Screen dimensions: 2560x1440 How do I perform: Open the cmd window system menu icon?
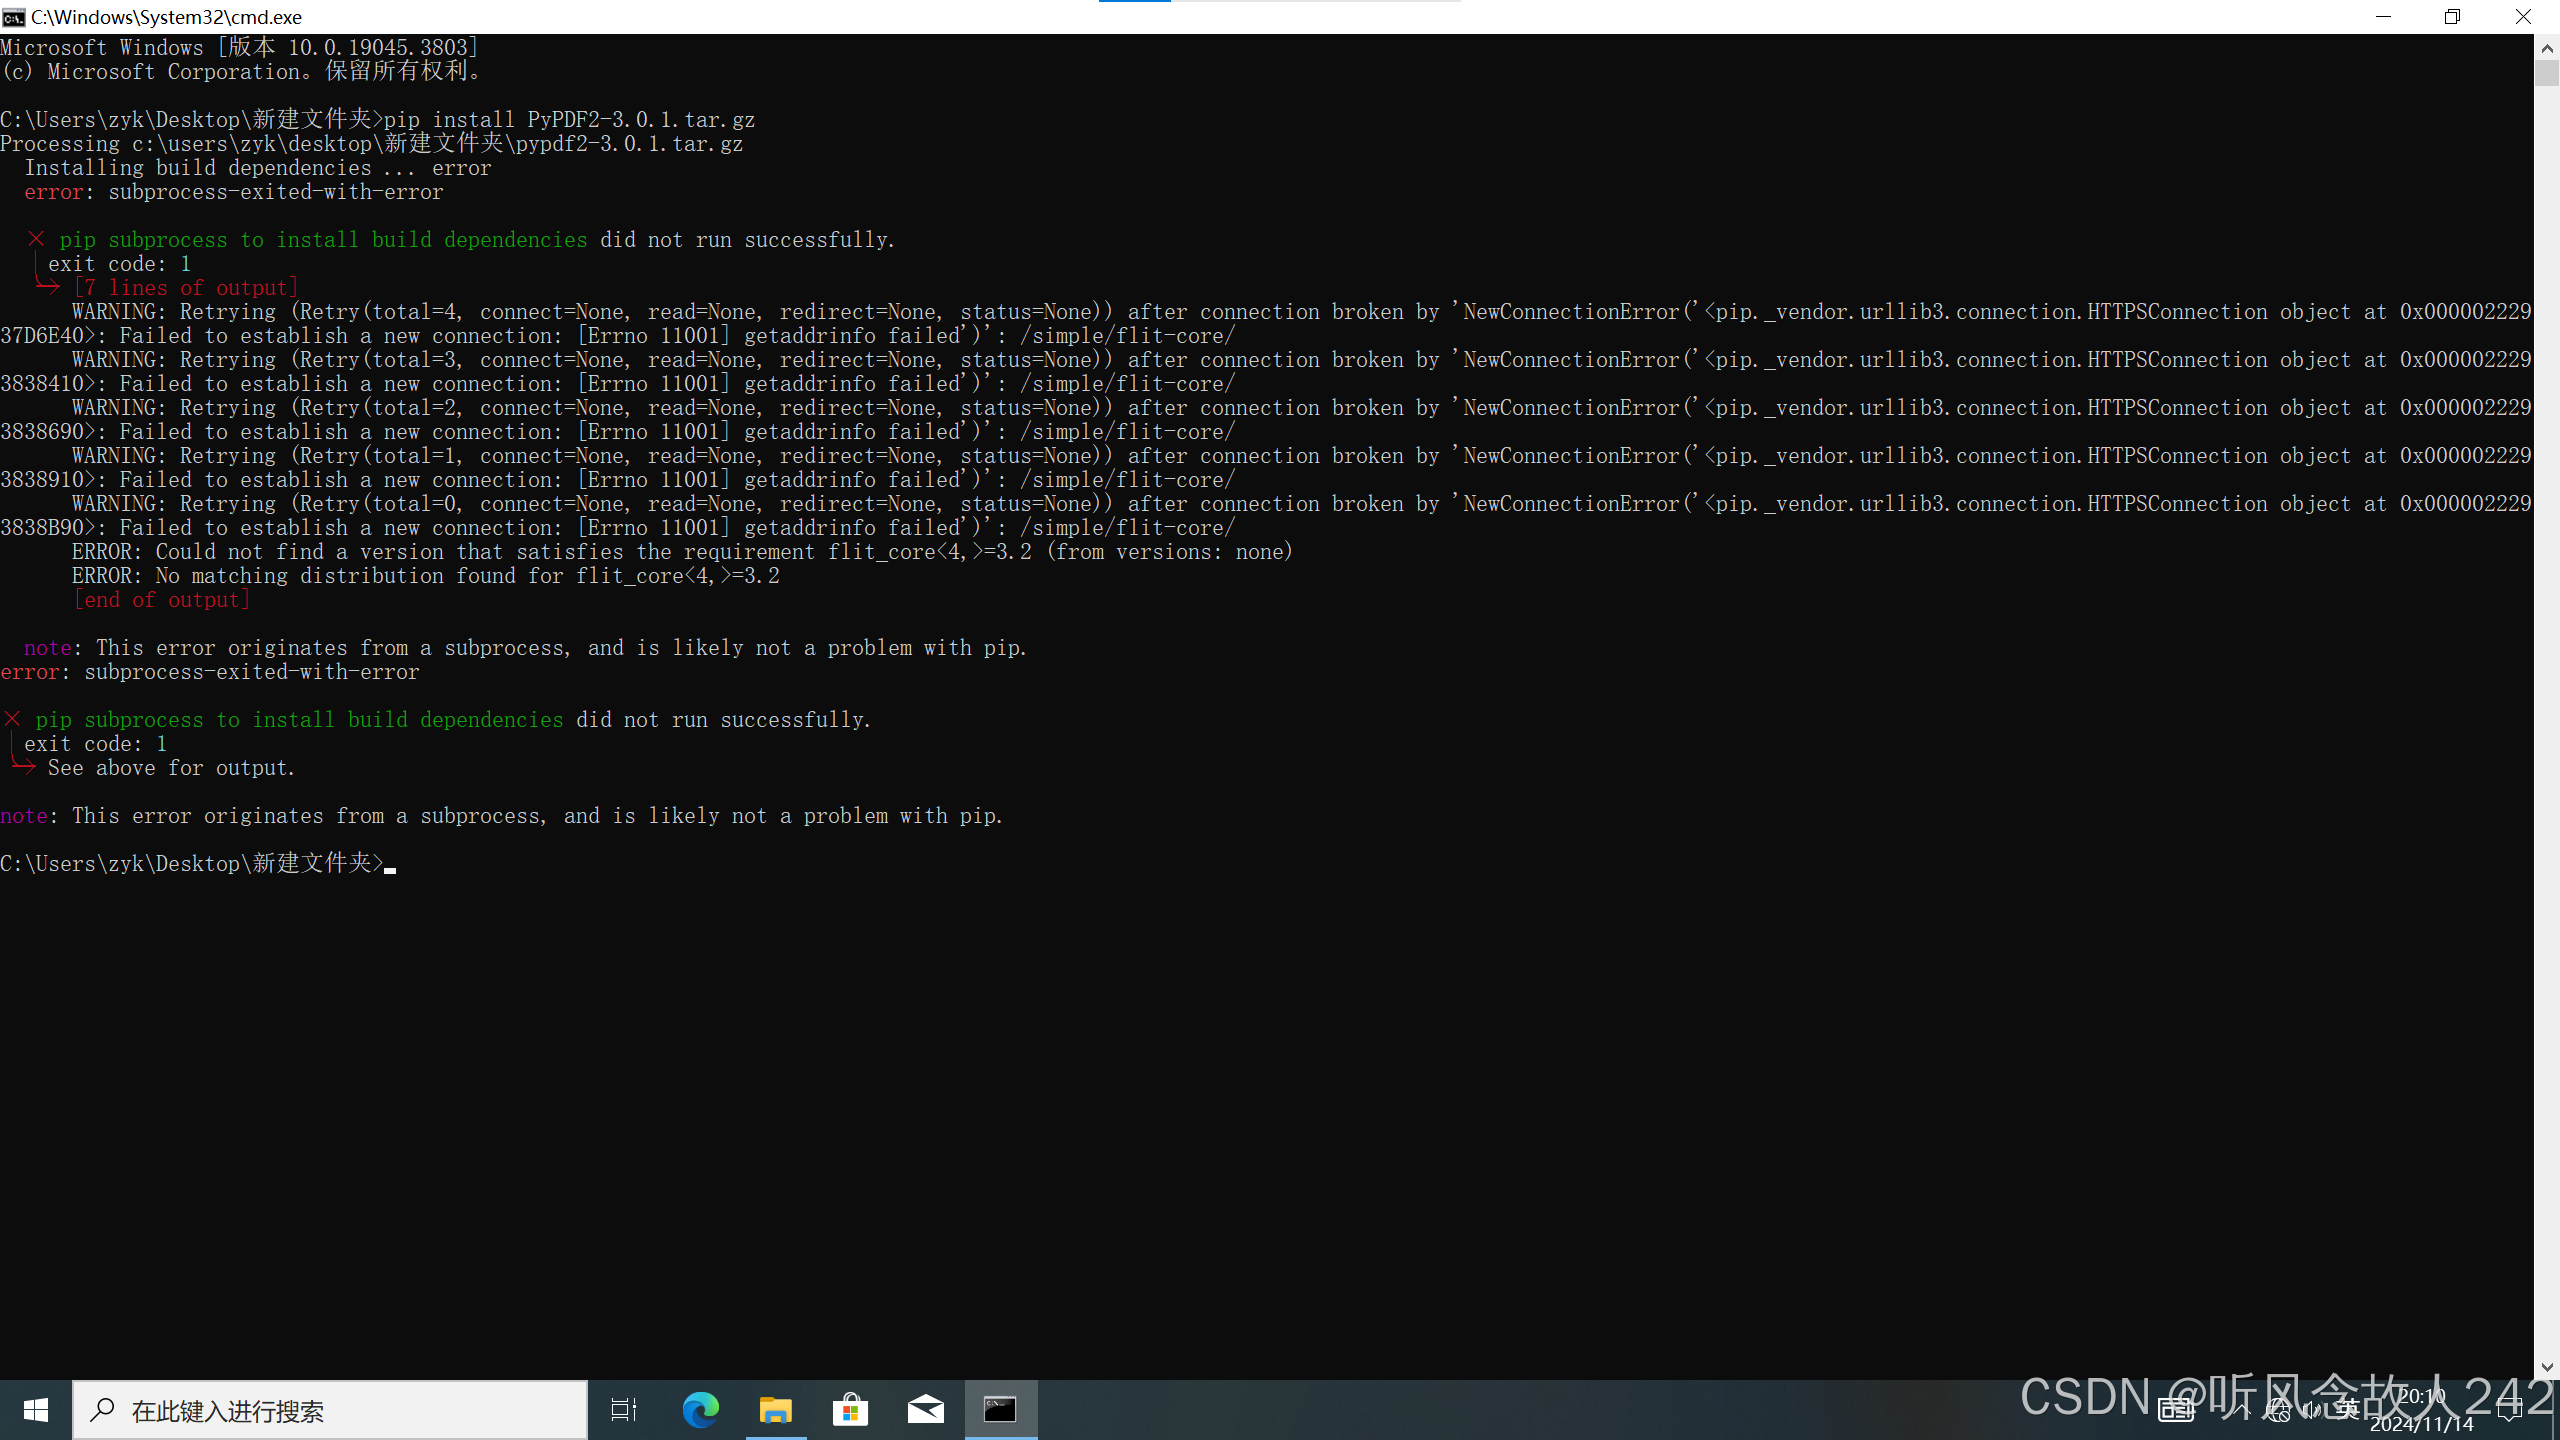click(14, 17)
